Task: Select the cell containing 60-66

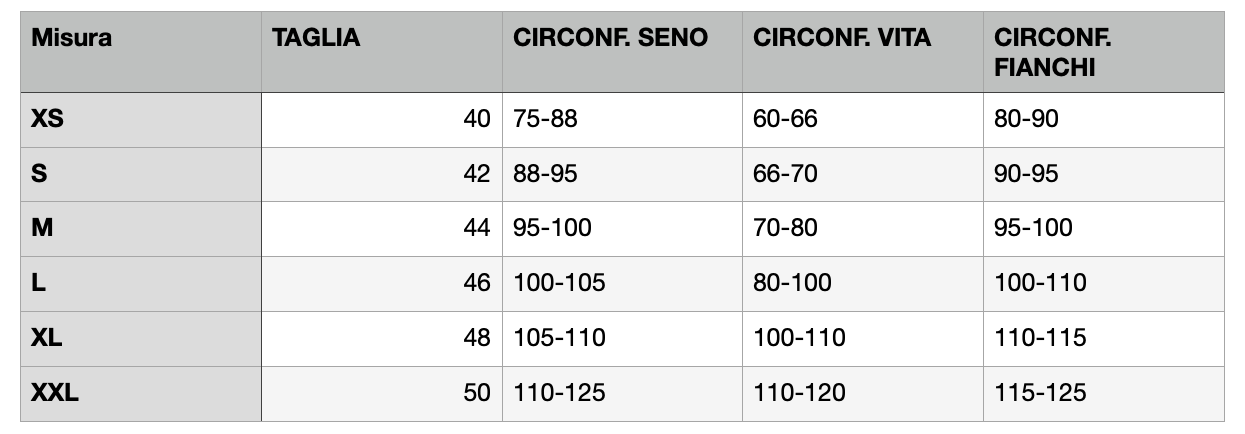Action: click(863, 119)
